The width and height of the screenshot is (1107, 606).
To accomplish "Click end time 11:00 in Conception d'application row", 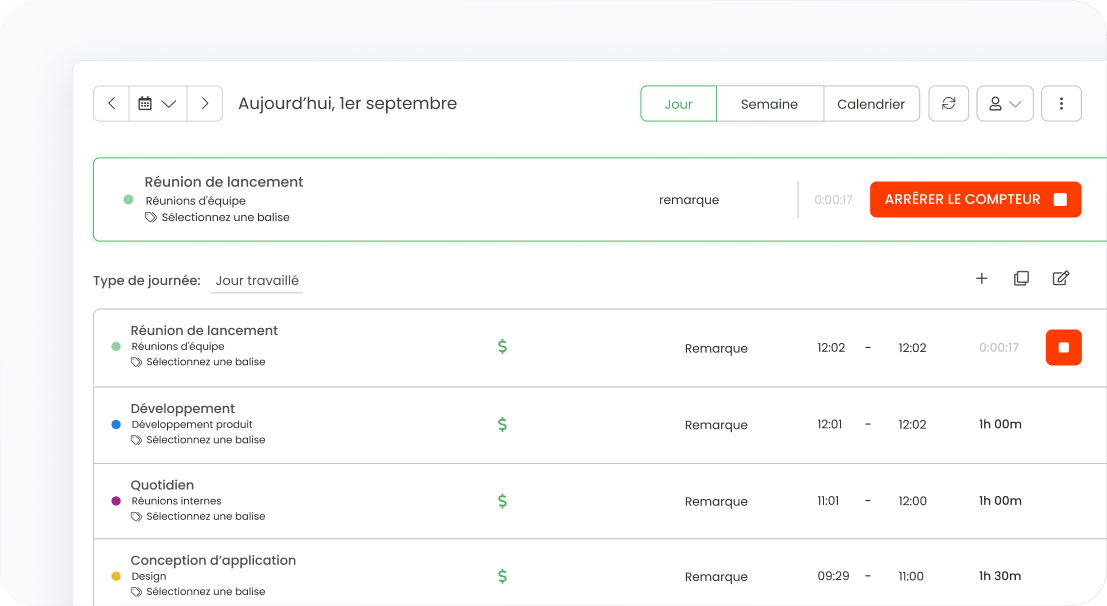I will pyautogui.click(x=911, y=576).
